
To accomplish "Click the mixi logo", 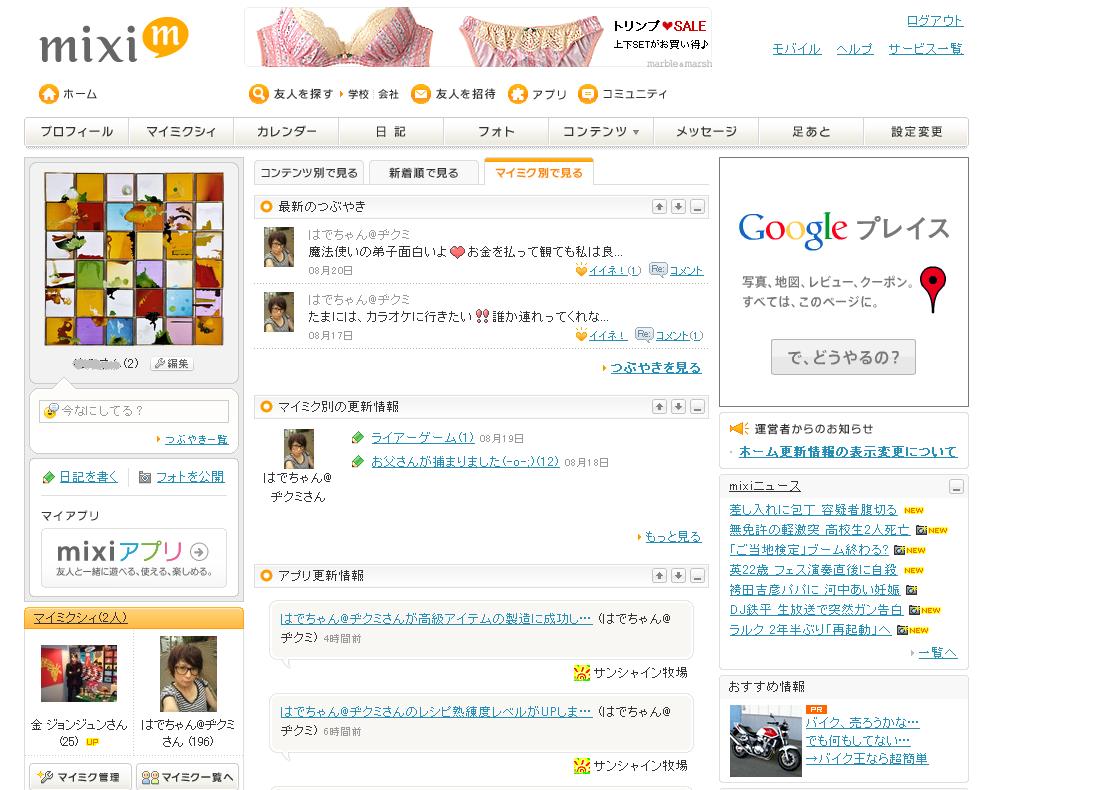I will click(114, 41).
